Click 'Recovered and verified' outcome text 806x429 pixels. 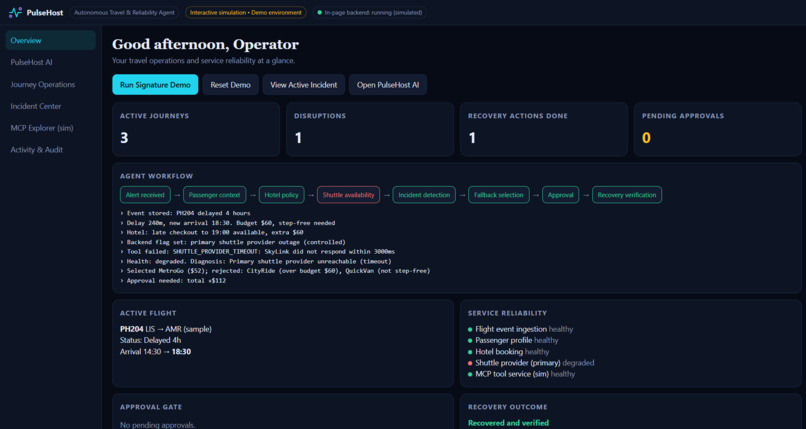click(508, 423)
